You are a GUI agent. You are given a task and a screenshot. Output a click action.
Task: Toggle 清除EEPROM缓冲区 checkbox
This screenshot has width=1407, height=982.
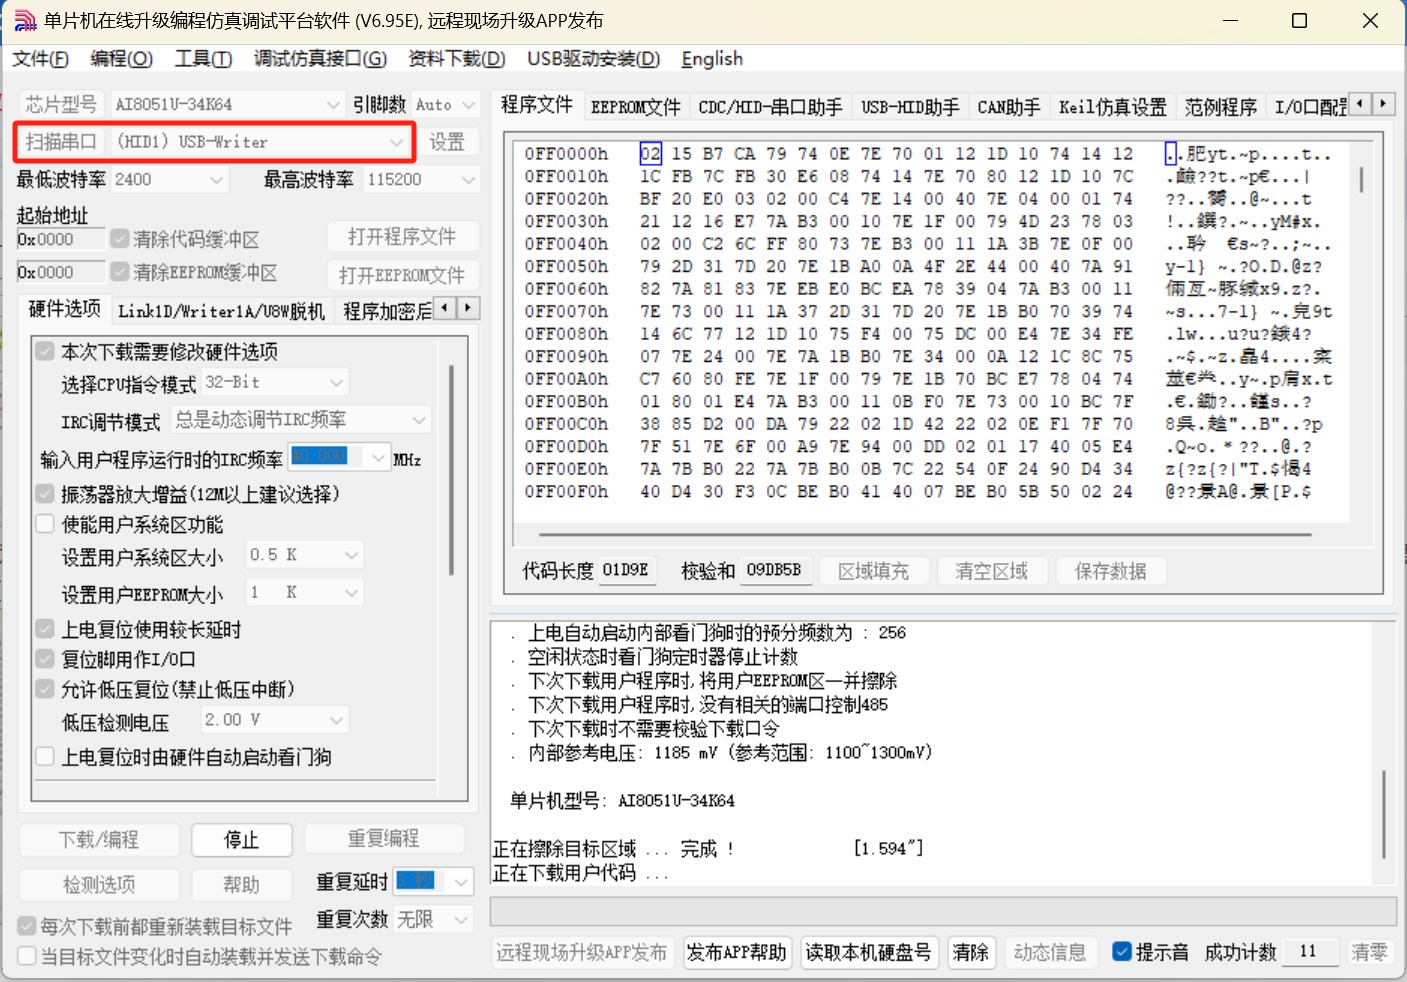click(120, 272)
